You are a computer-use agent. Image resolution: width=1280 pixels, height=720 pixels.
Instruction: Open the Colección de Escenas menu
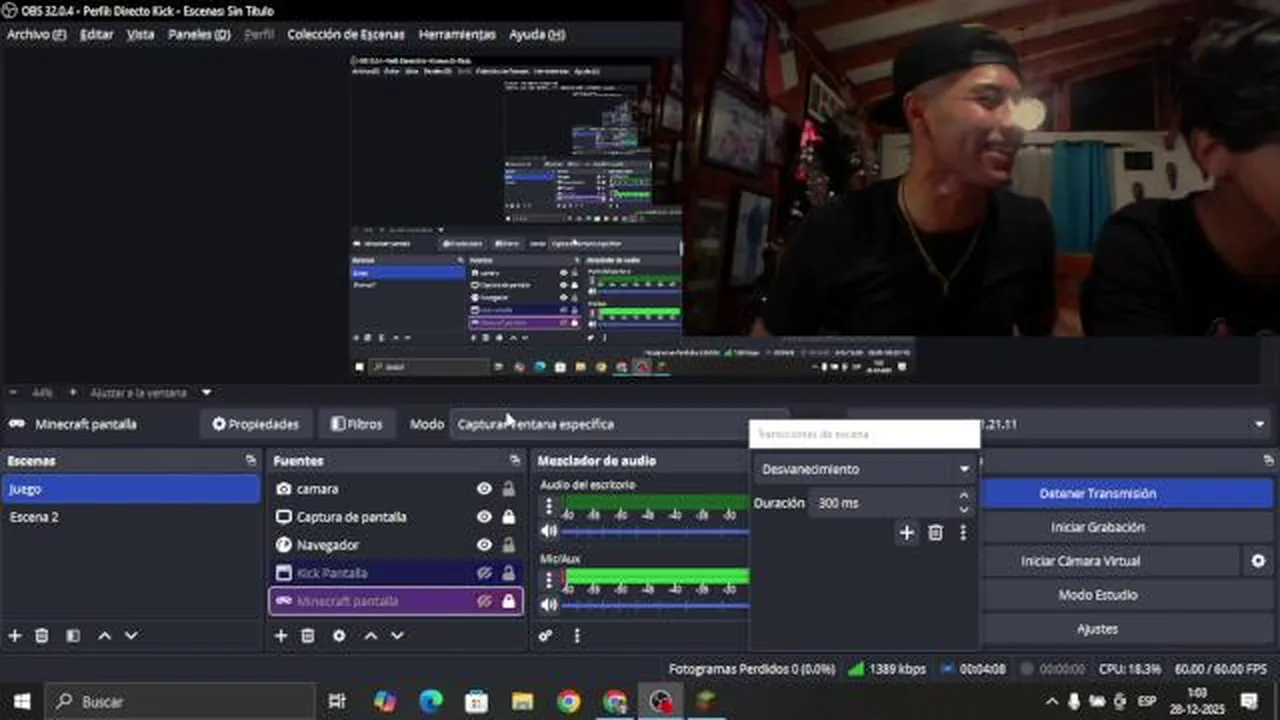point(346,34)
